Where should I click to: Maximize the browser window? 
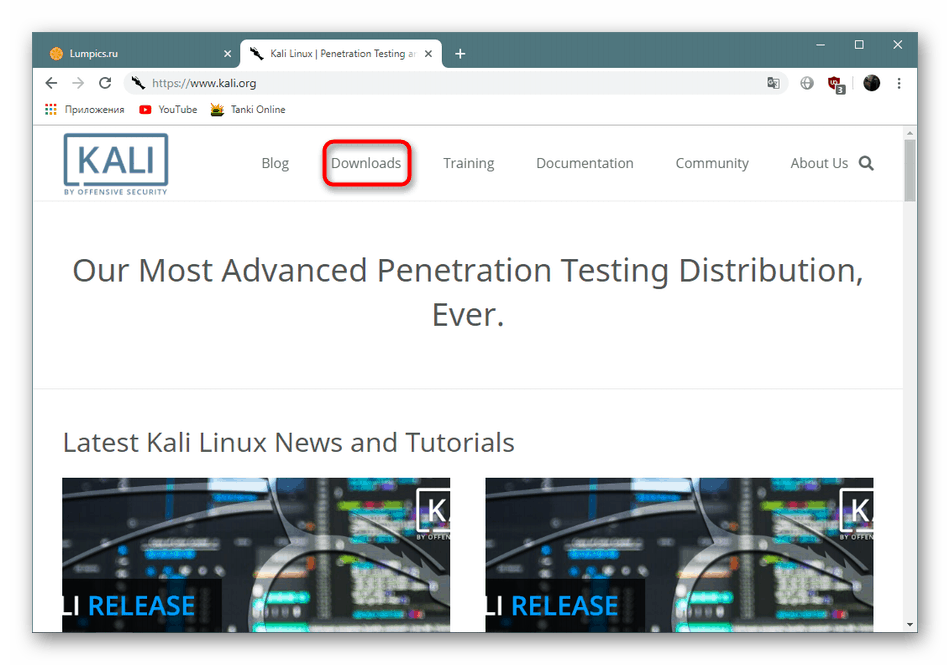tap(859, 45)
